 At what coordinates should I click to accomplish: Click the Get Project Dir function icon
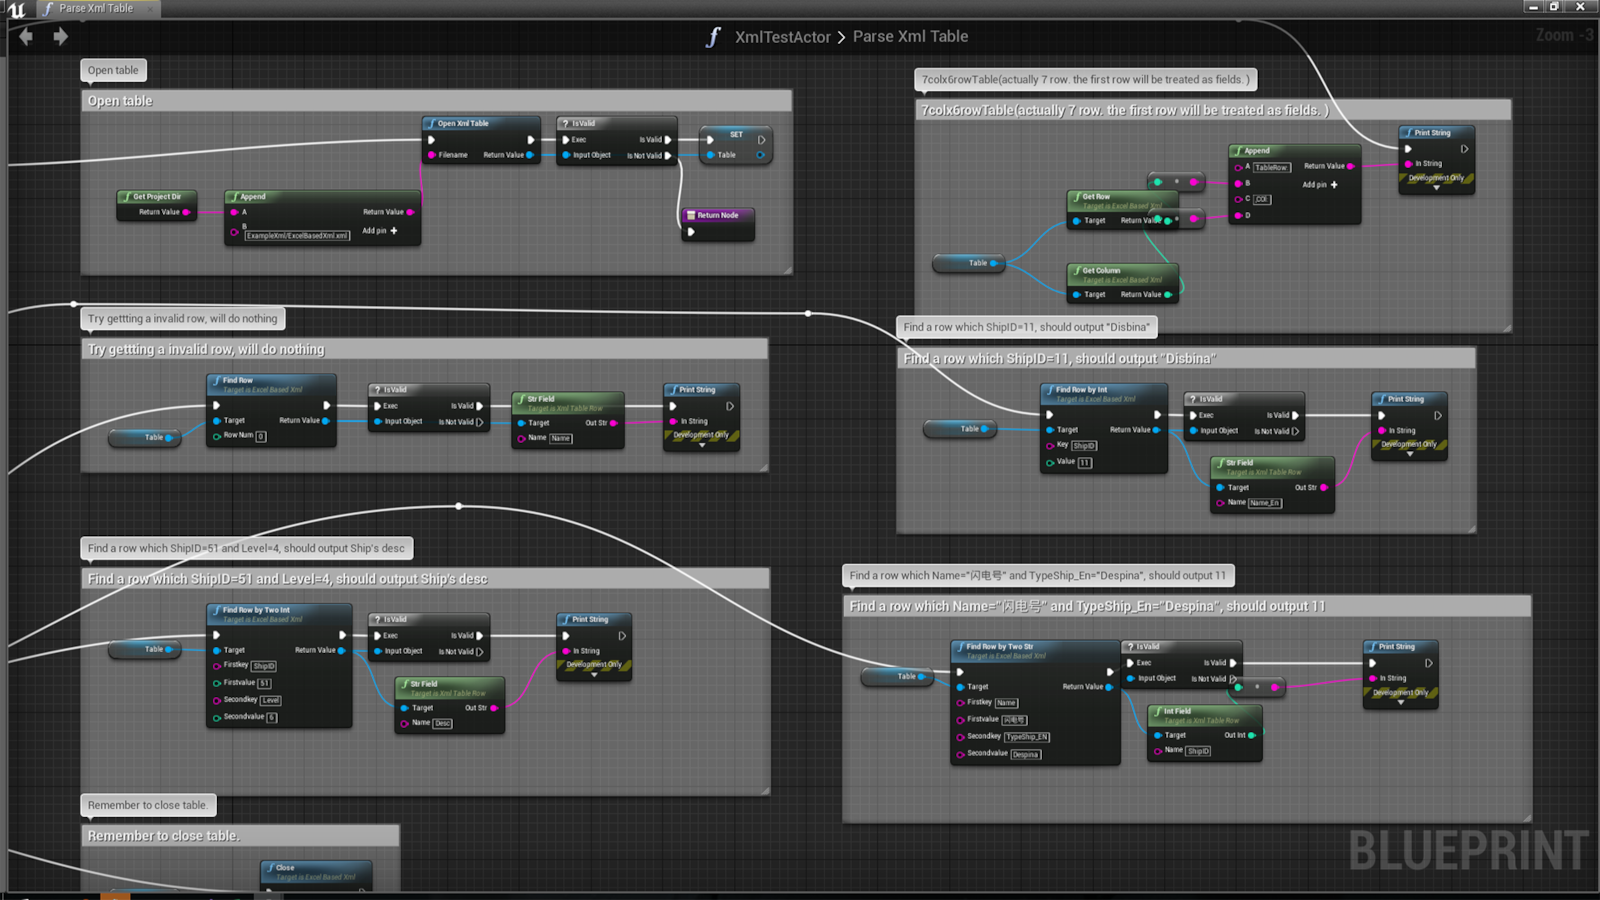click(x=126, y=197)
